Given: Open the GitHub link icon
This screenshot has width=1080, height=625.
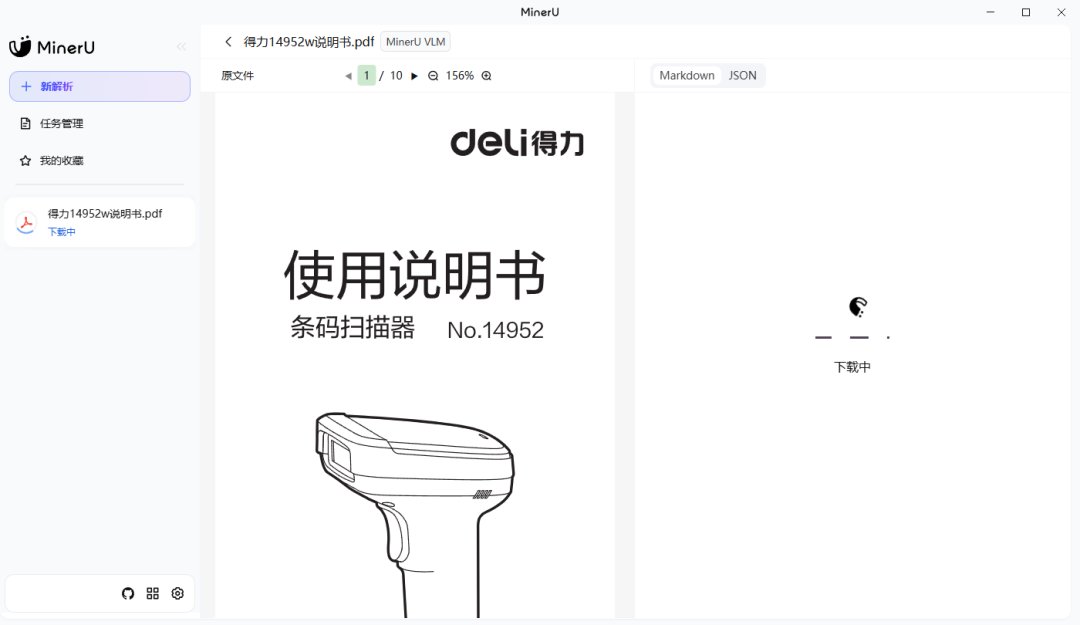Looking at the screenshot, I should point(127,593).
